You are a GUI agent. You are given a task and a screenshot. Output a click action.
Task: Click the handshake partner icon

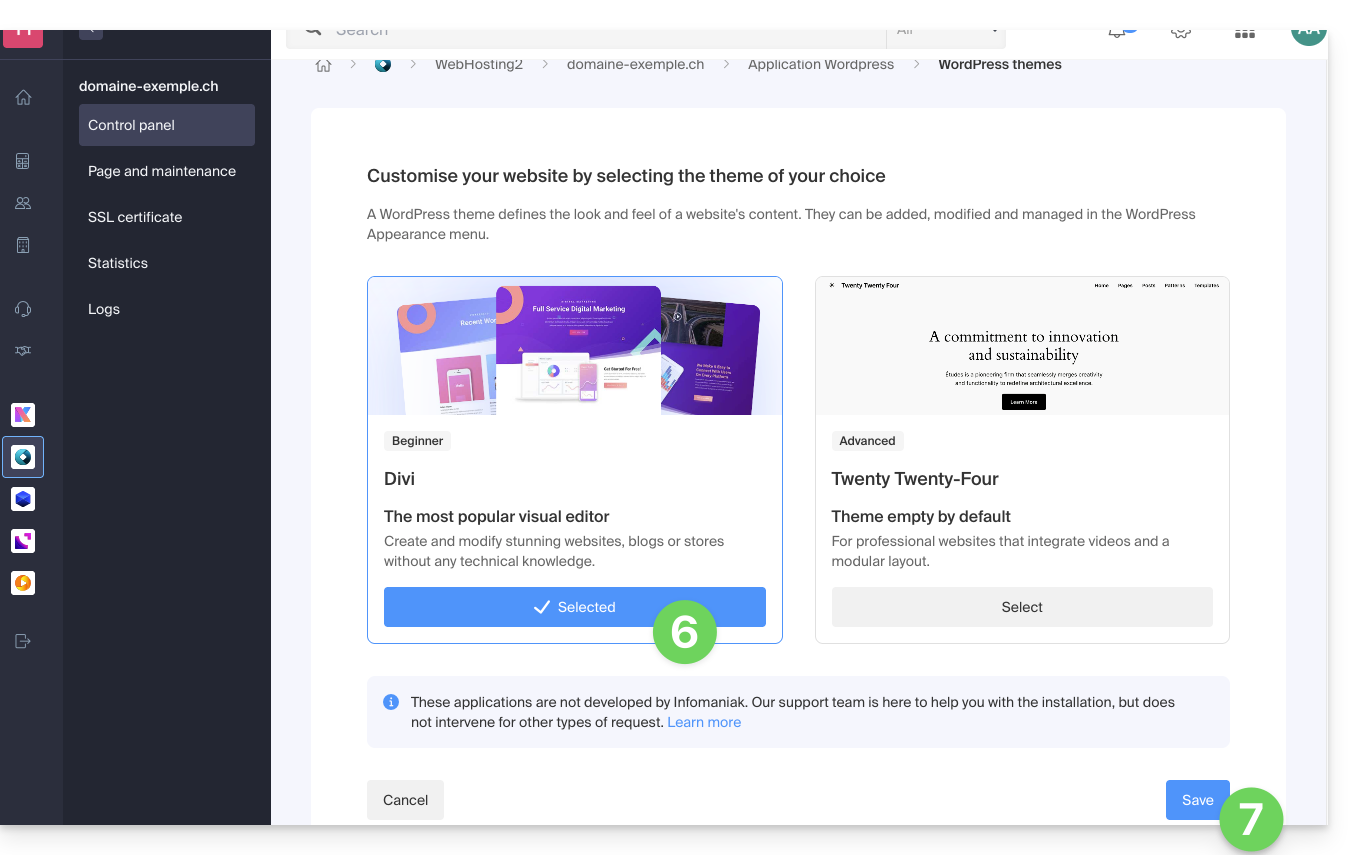pyautogui.click(x=23, y=351)
